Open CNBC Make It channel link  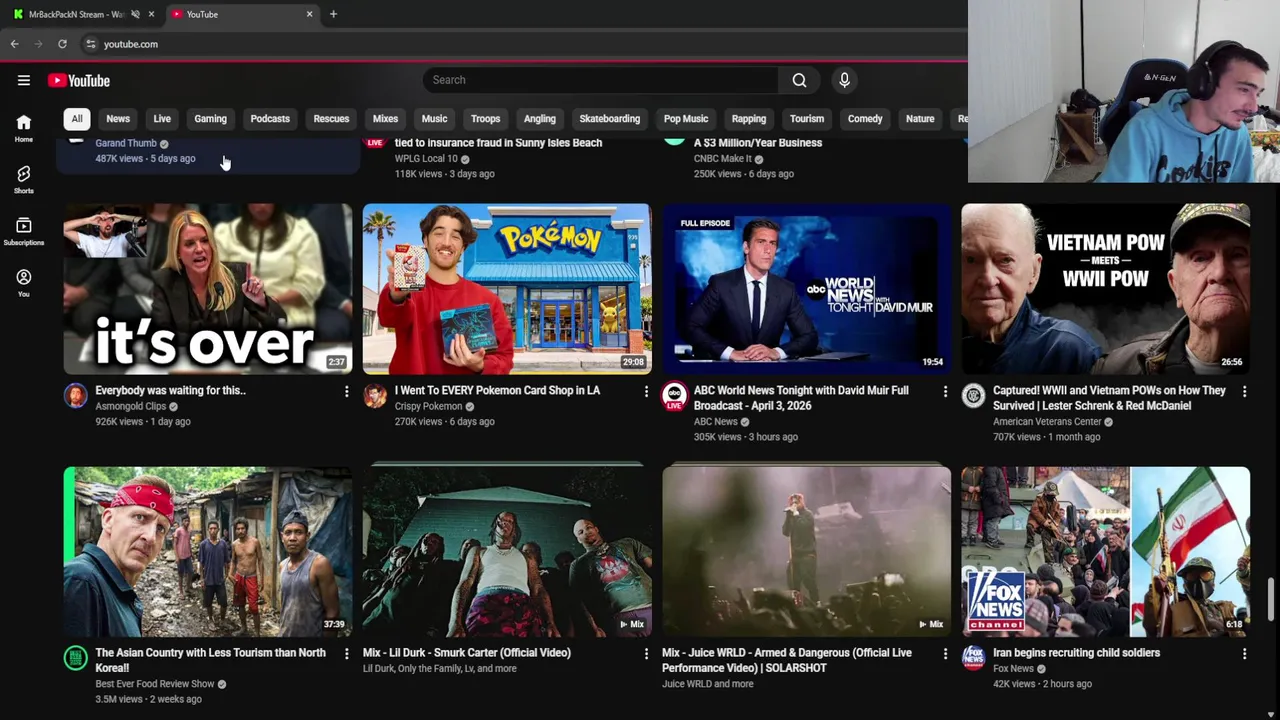click(723, 158)
